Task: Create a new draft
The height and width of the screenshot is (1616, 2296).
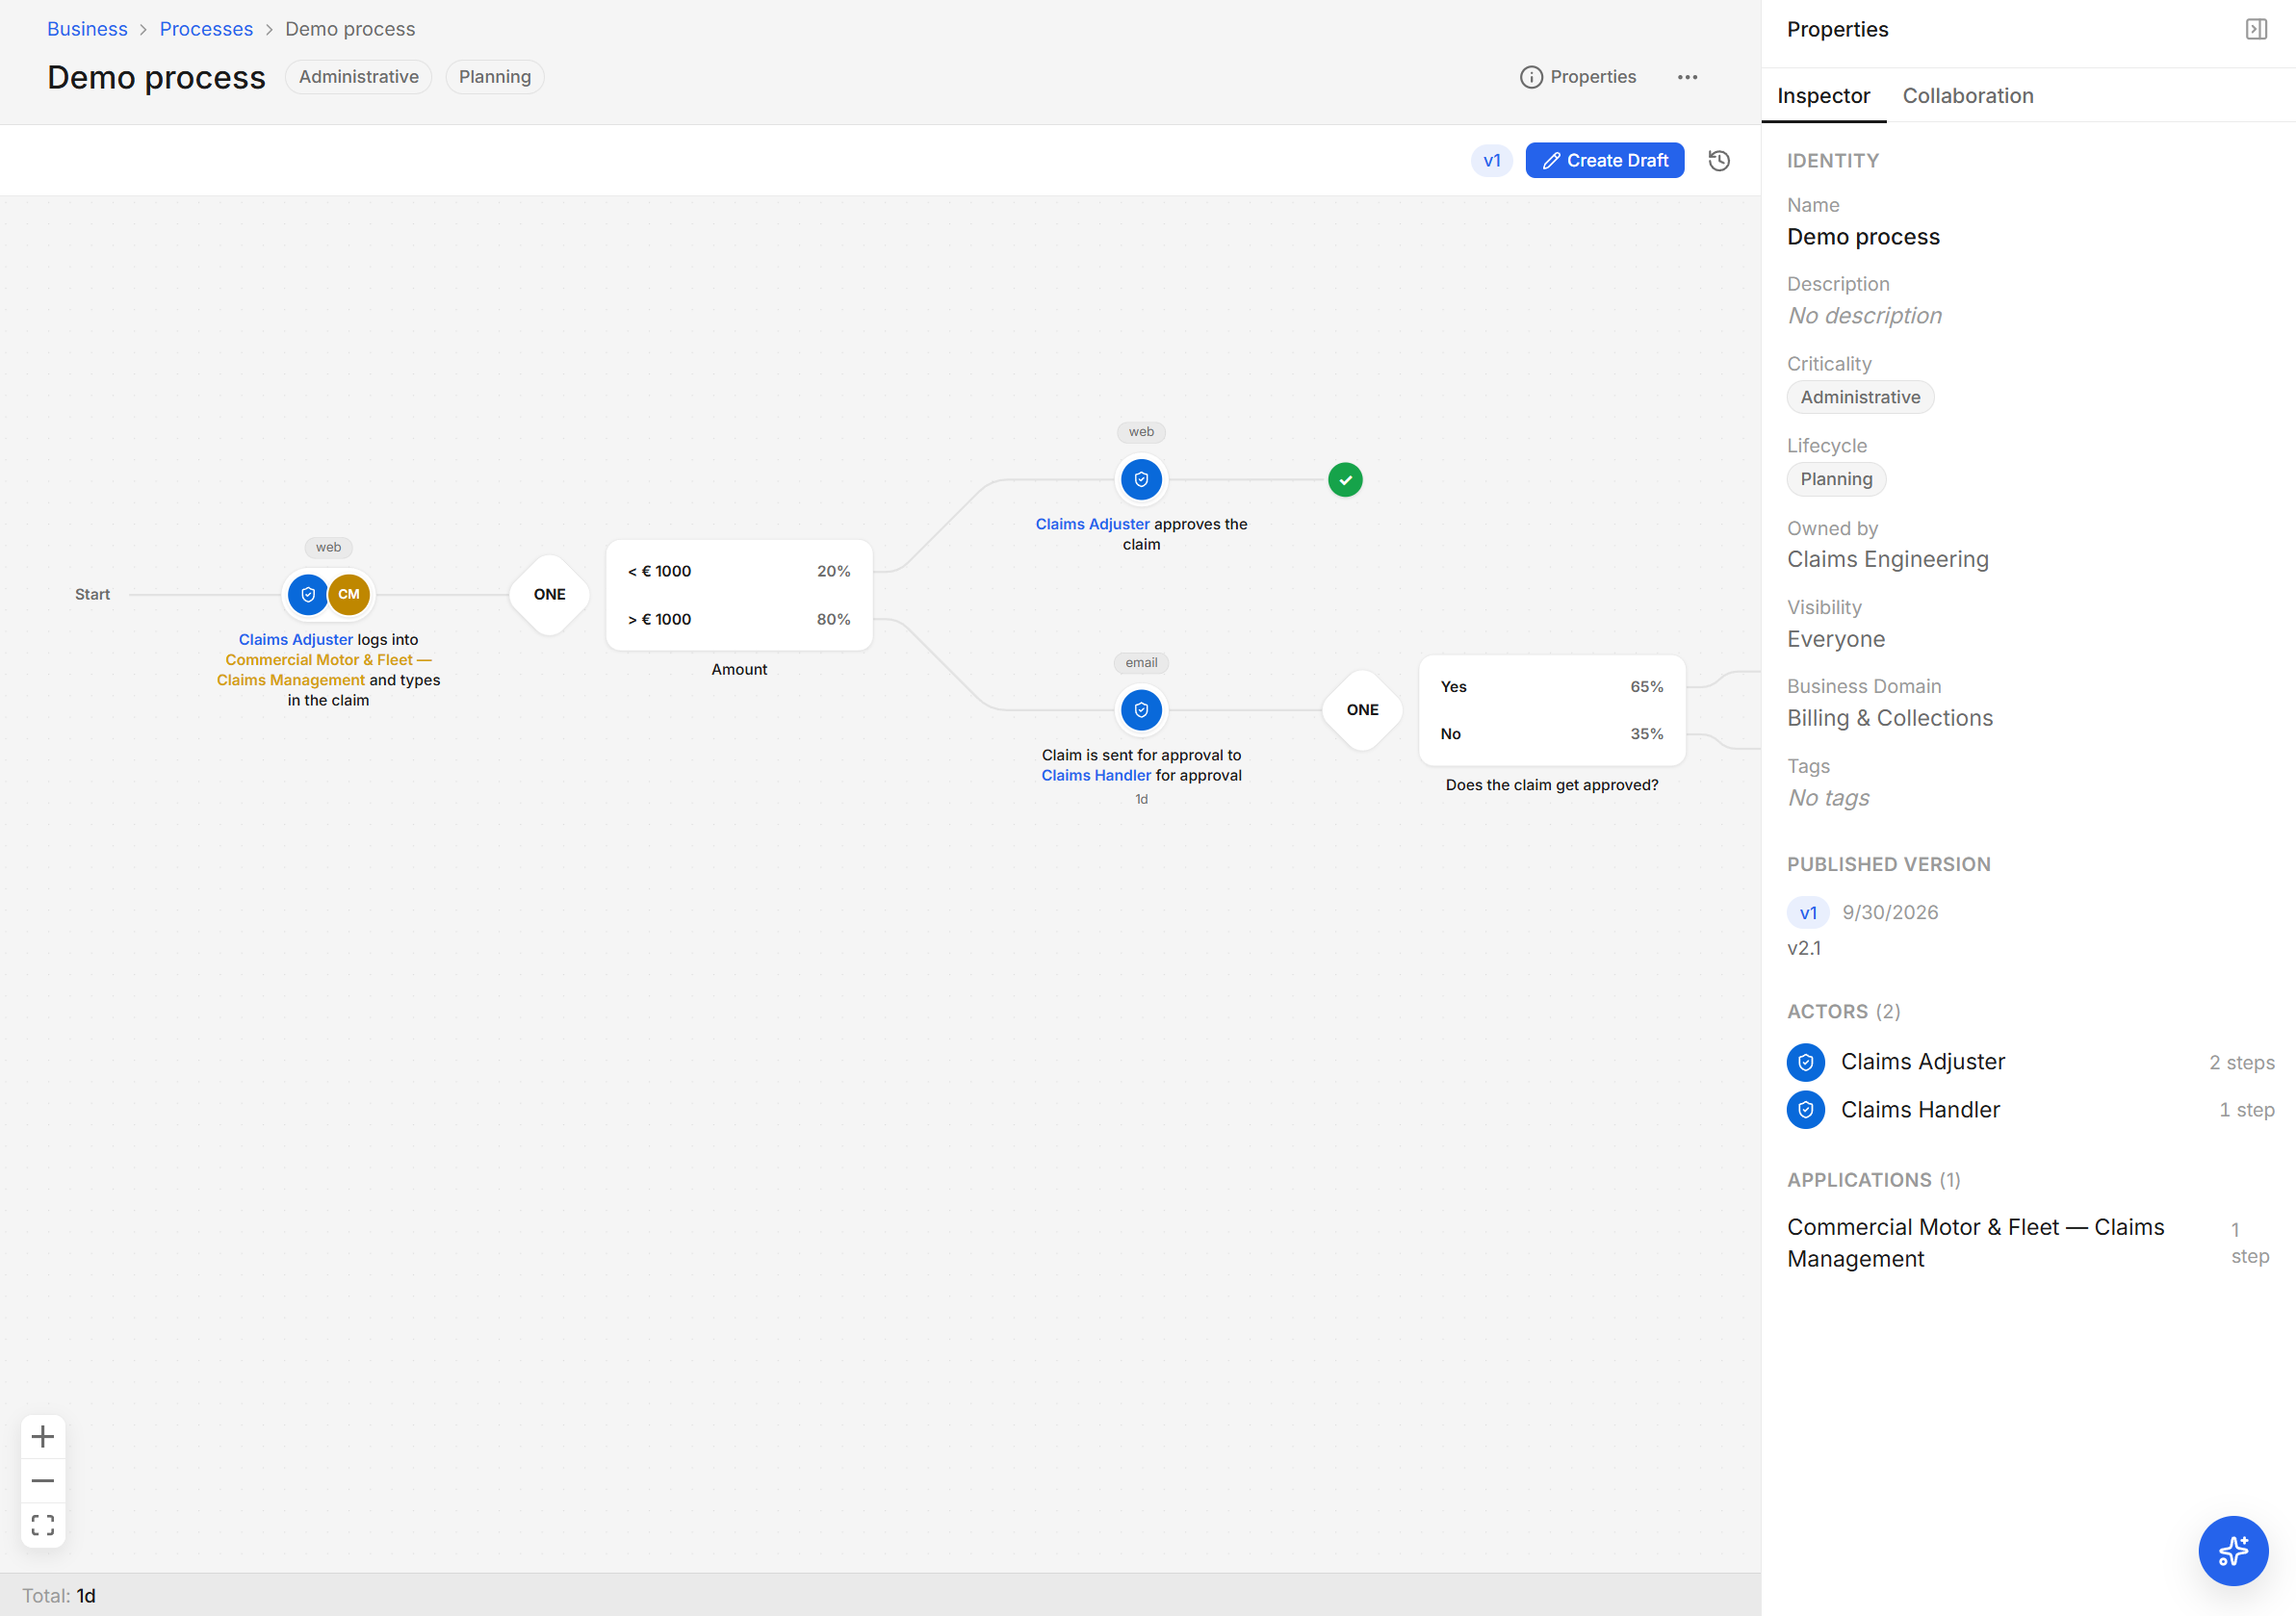Action: click(x=1604, y=160)
